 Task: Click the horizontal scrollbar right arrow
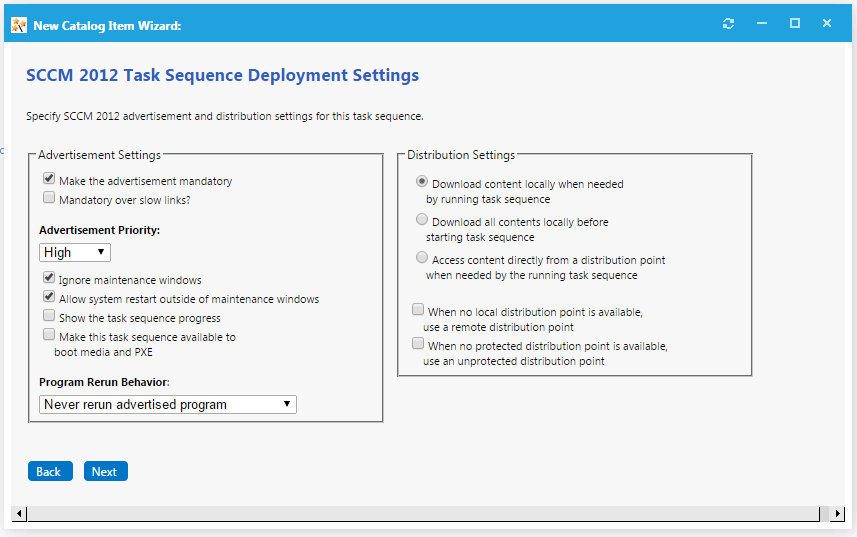[837, 514]
